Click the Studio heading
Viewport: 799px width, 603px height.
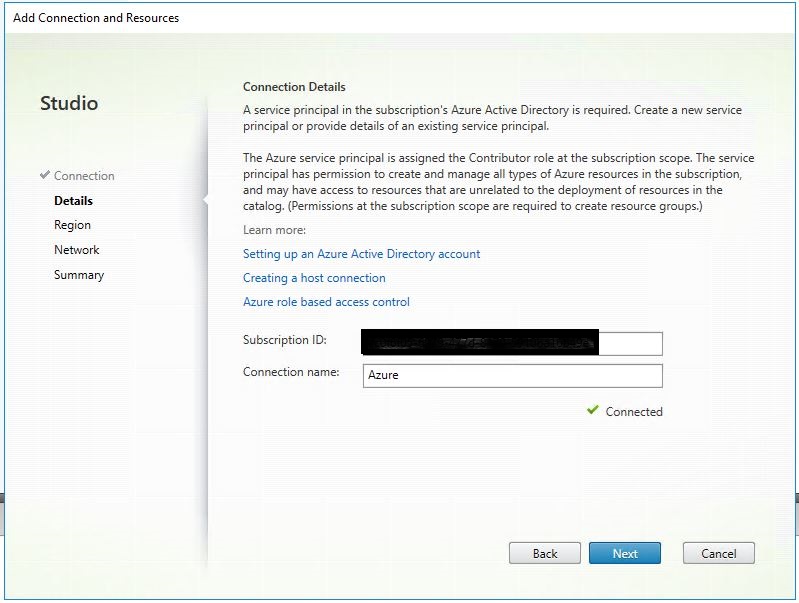[69, 103]
